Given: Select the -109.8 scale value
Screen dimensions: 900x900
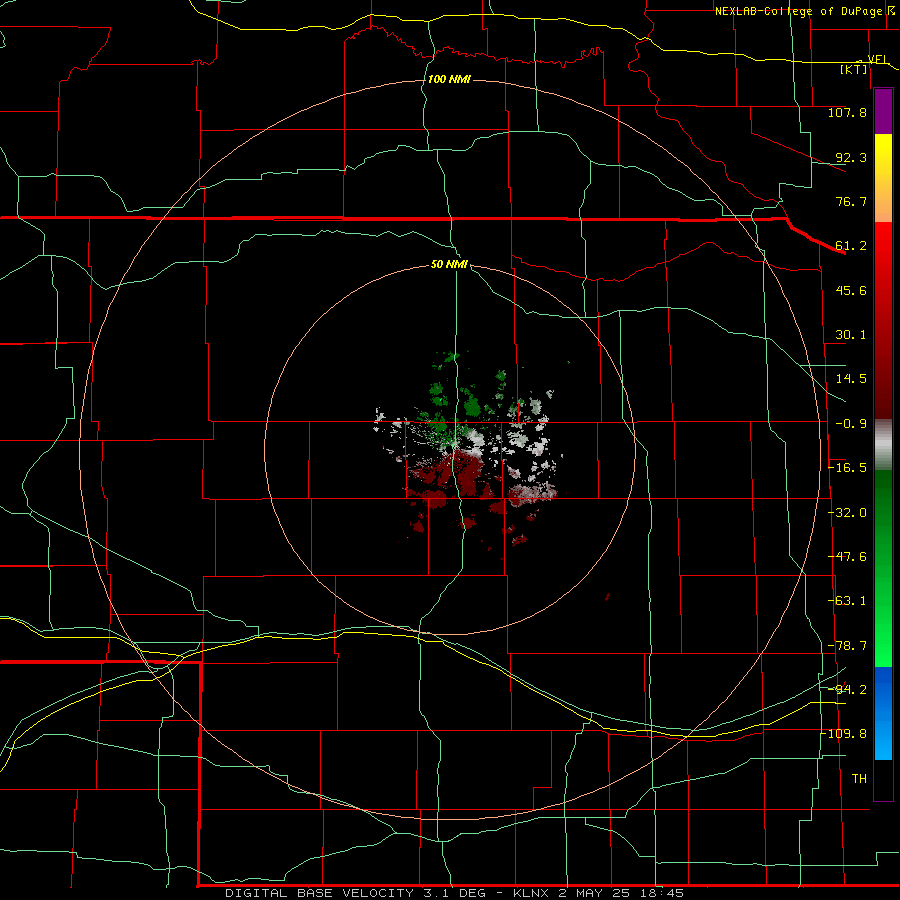Looking at the screenshot, I should [x=844, y=734].
